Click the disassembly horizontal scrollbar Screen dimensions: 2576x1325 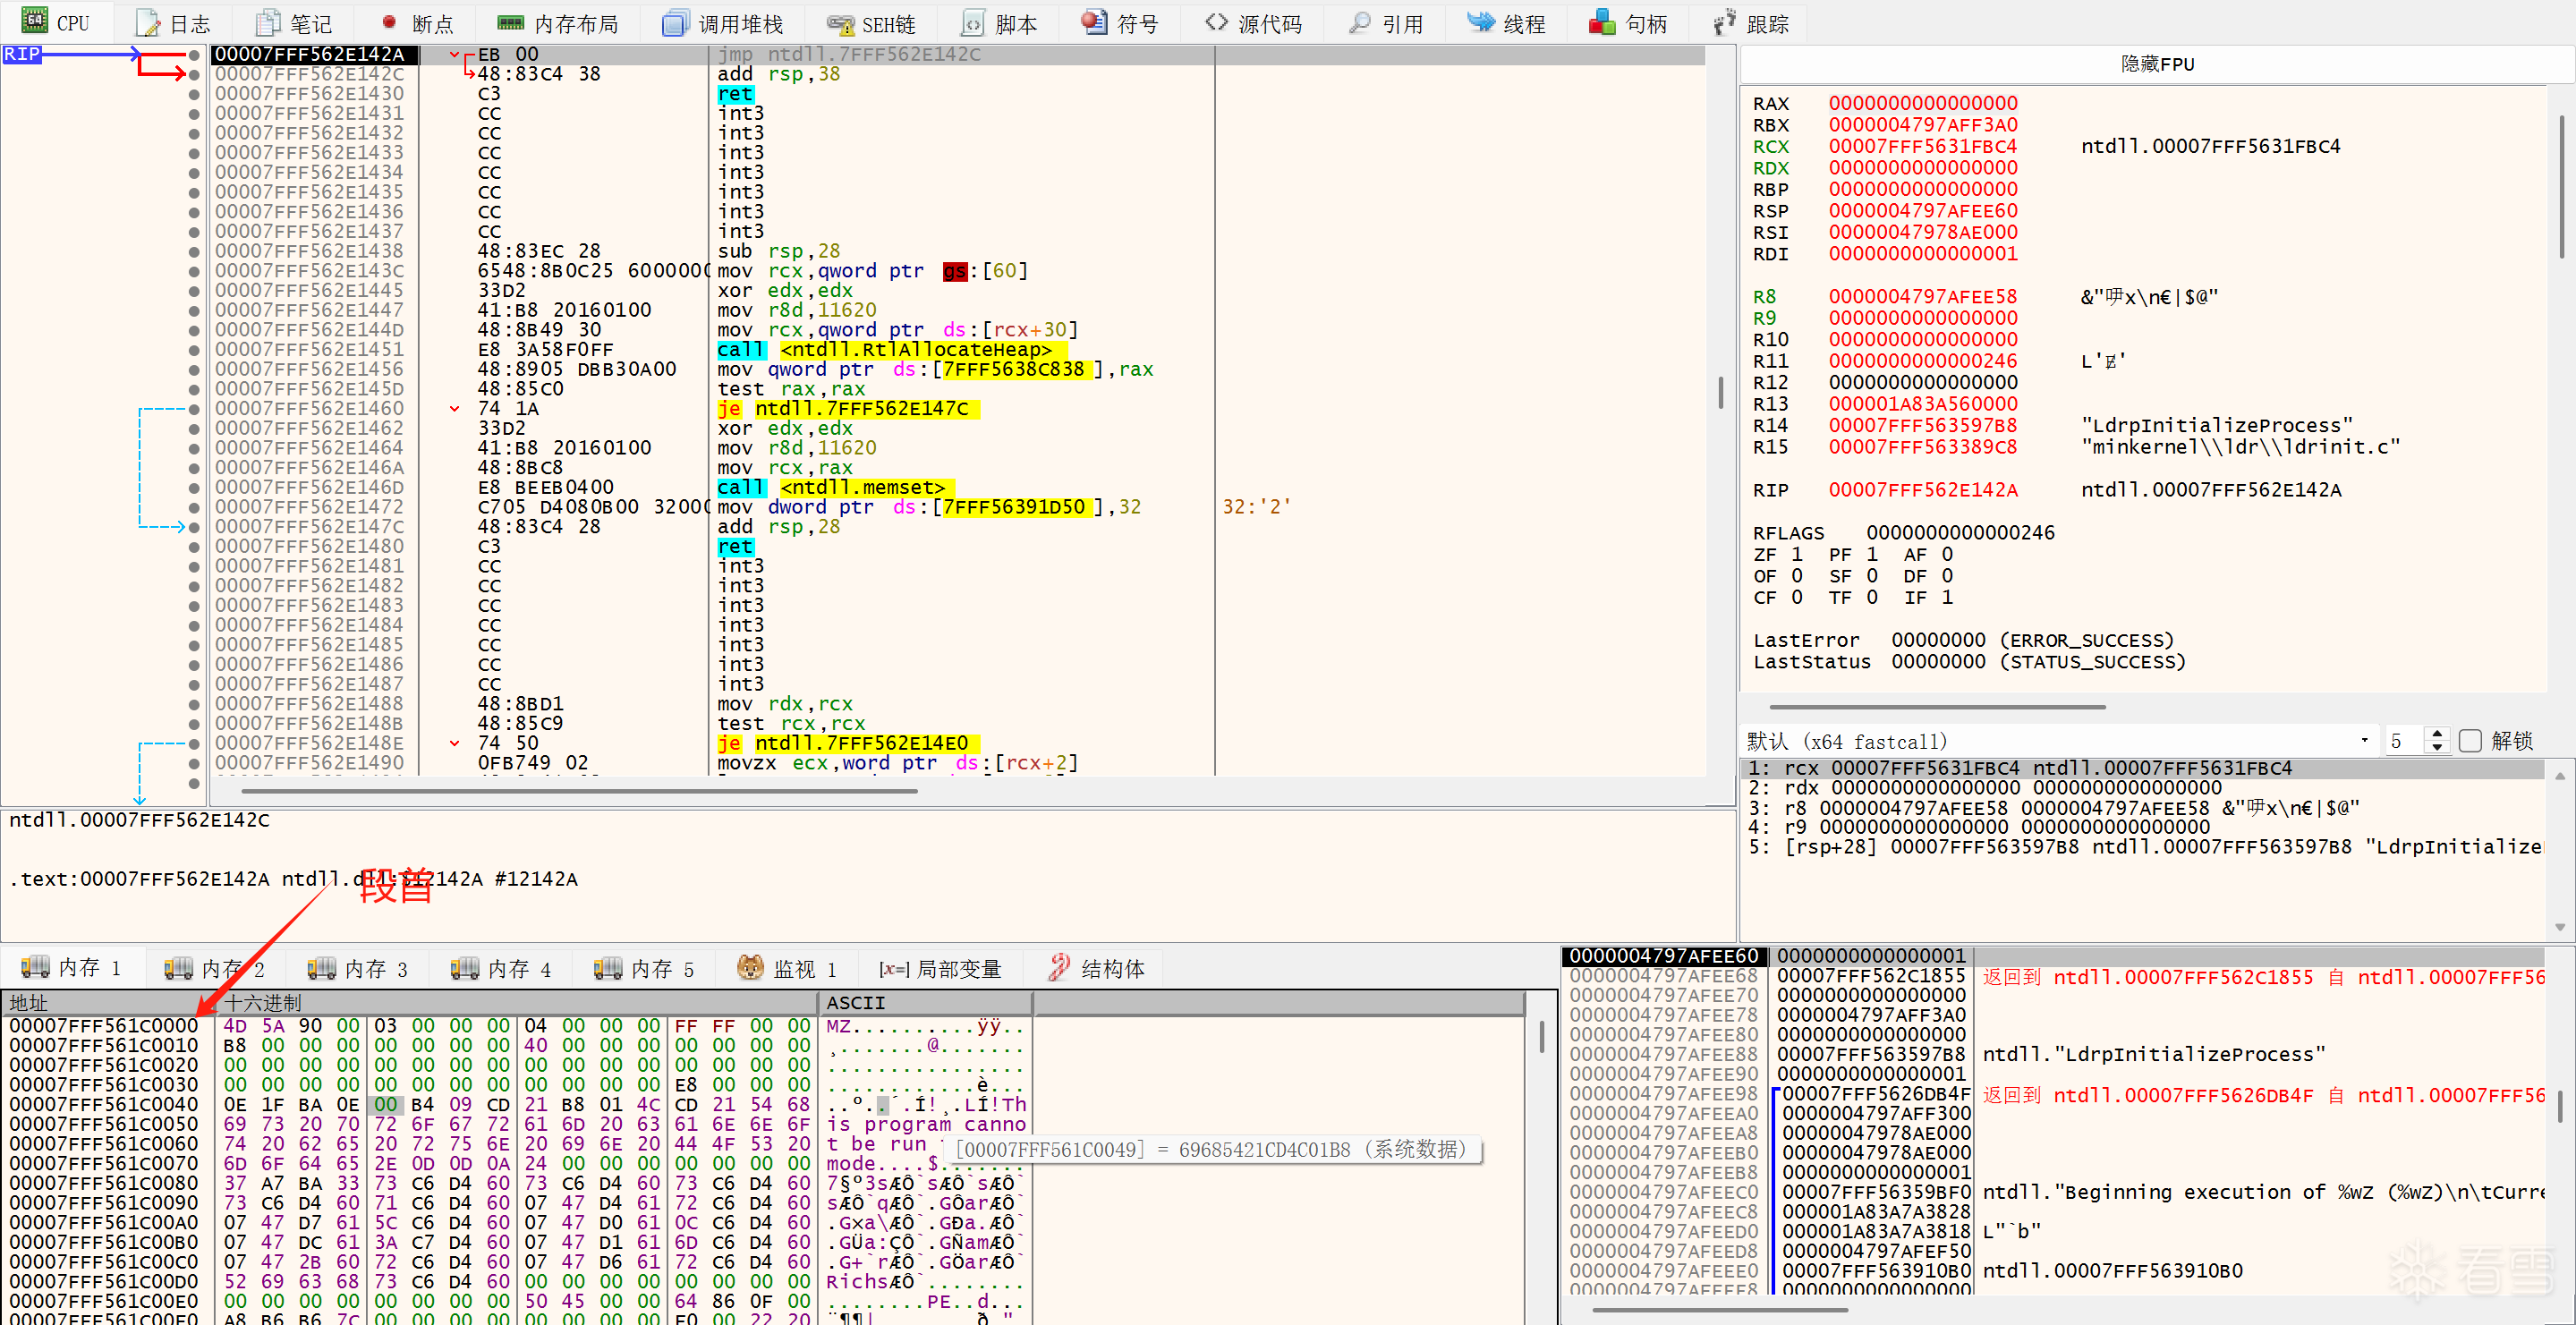tap(580, 791)
